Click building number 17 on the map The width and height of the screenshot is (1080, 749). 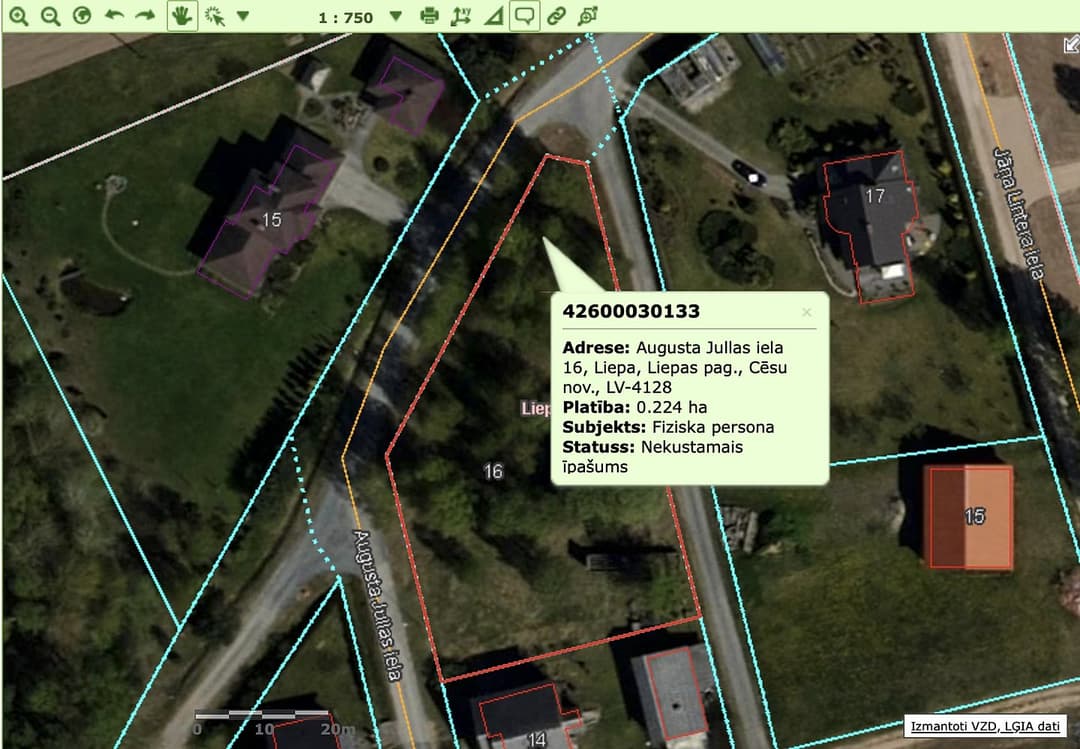click(875, 196)
